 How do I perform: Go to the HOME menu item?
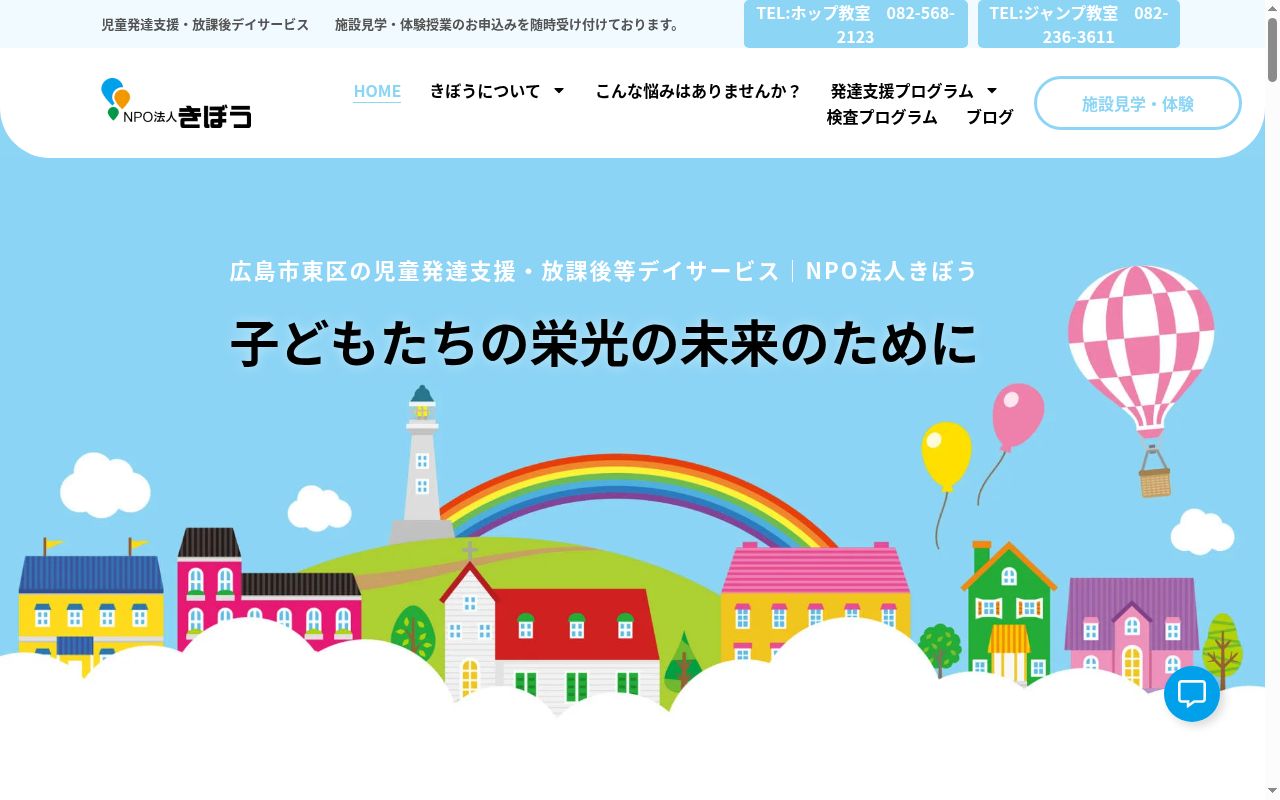377,91
